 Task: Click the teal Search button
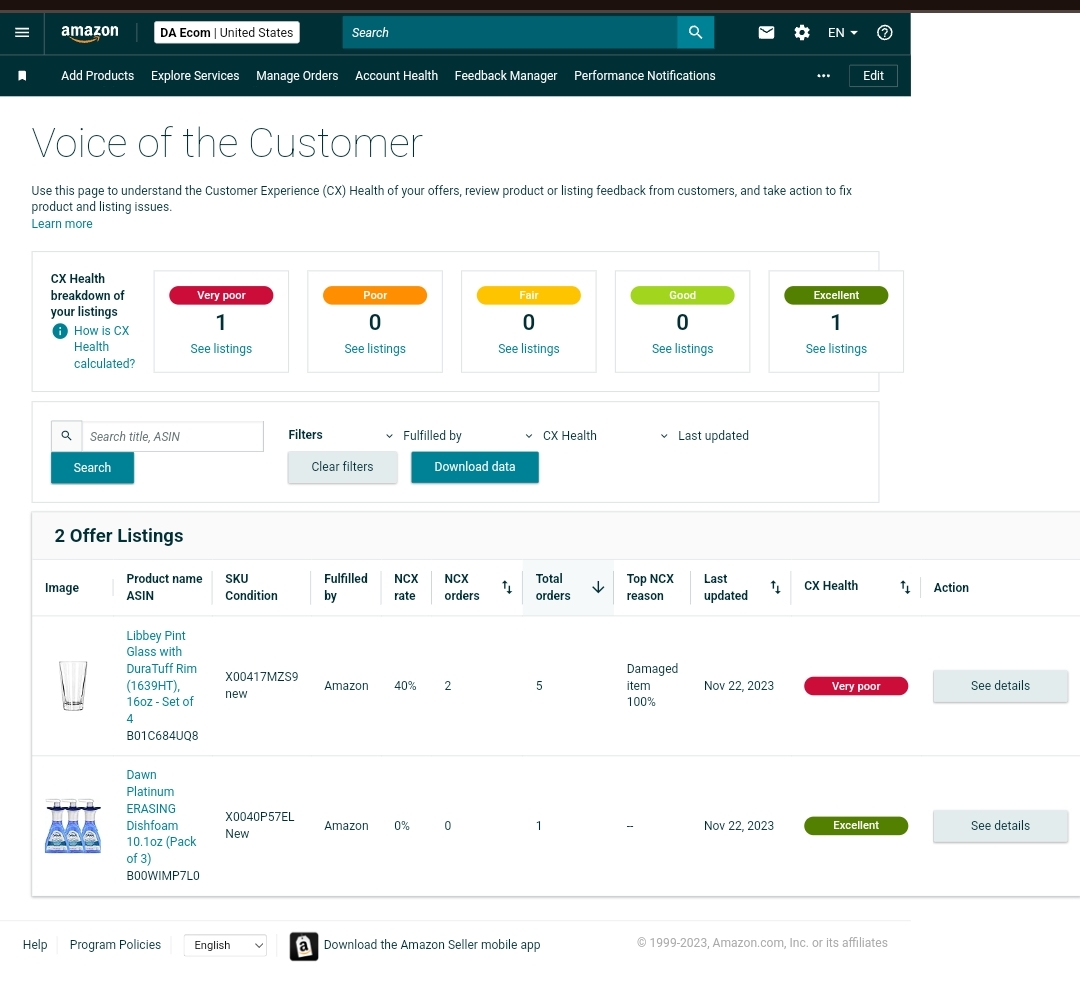[x=92, y=468]
